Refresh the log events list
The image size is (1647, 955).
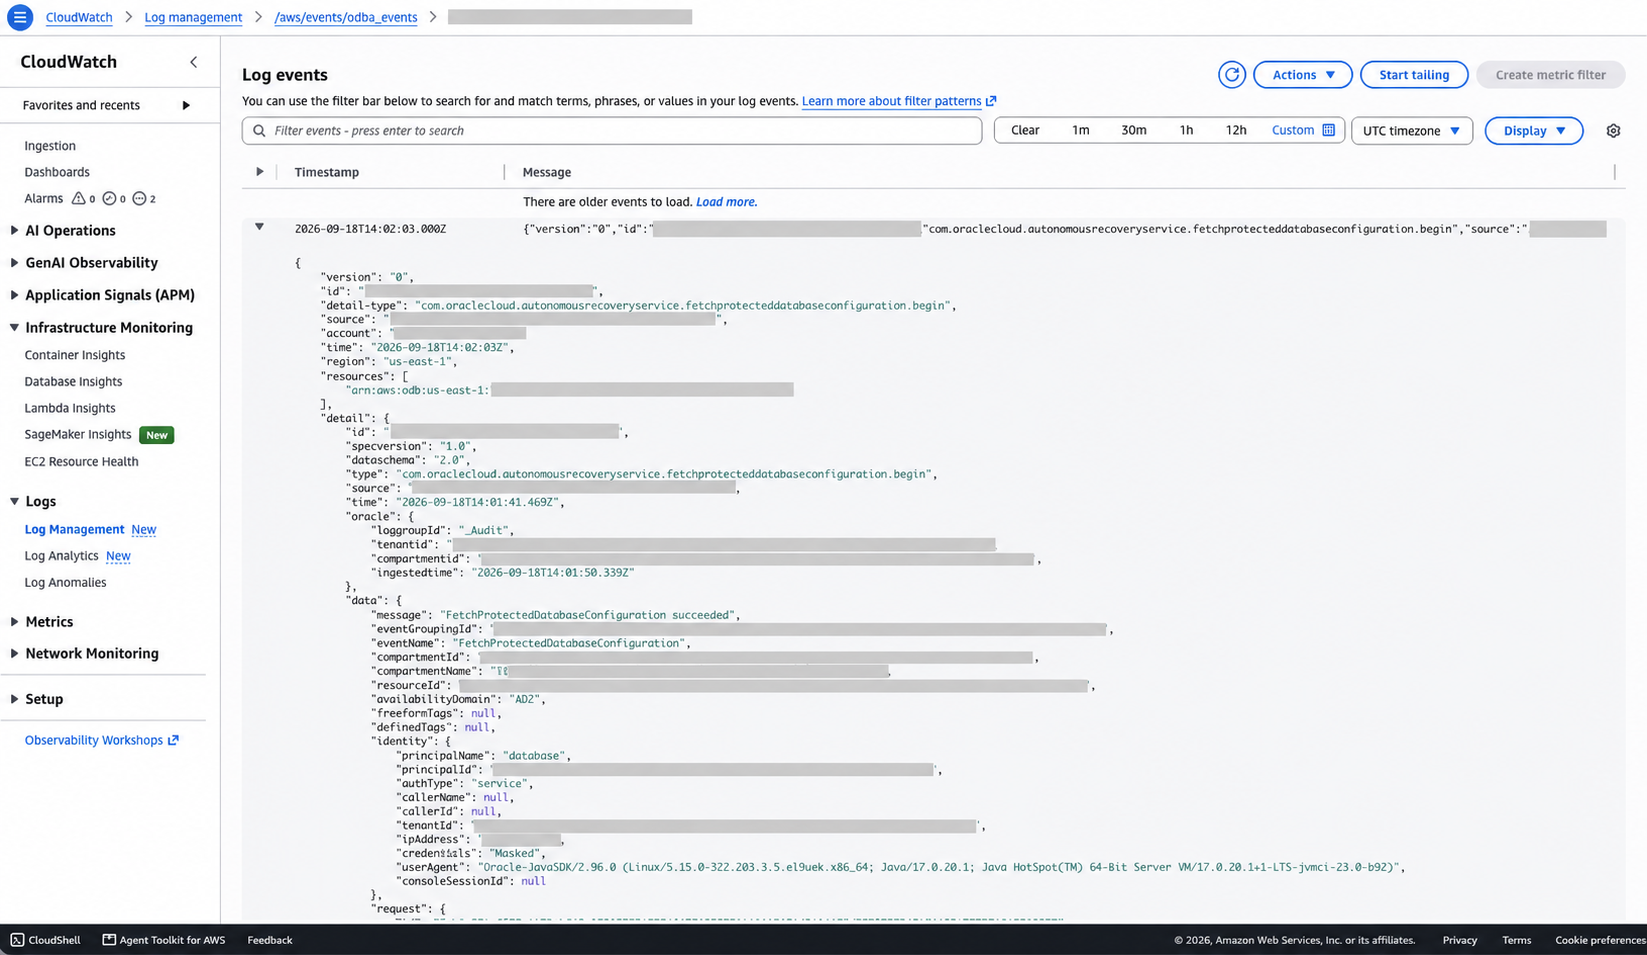coord(1231,75)
